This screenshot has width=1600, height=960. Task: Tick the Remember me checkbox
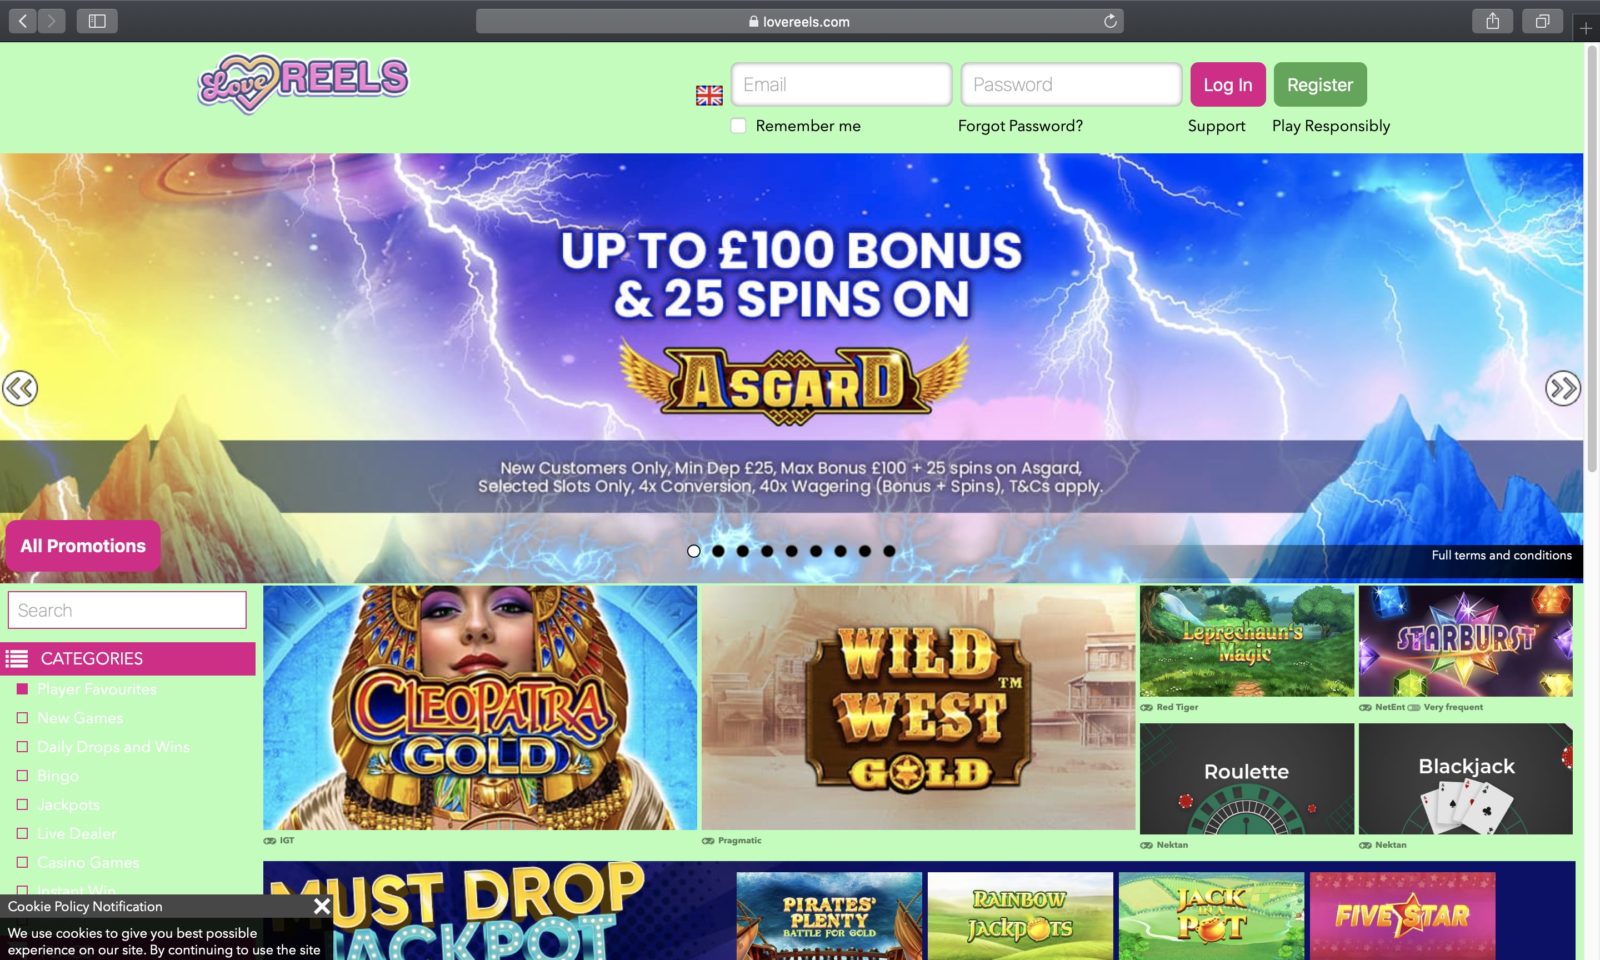click(738, 126)
